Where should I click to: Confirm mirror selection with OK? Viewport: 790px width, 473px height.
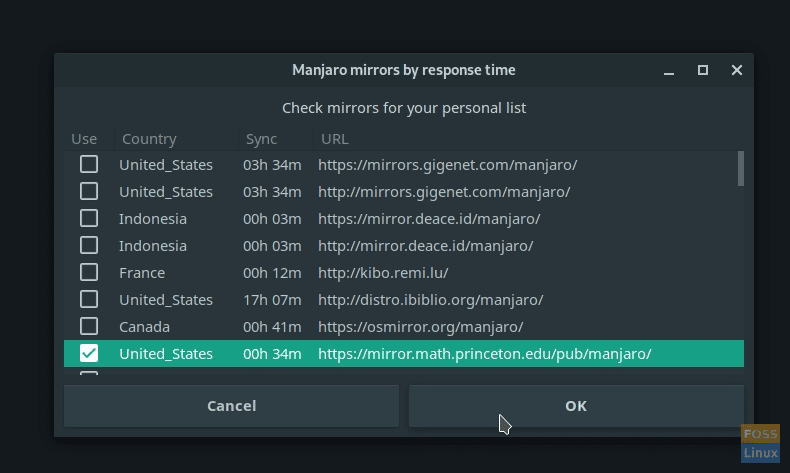(x=576, y=406)
